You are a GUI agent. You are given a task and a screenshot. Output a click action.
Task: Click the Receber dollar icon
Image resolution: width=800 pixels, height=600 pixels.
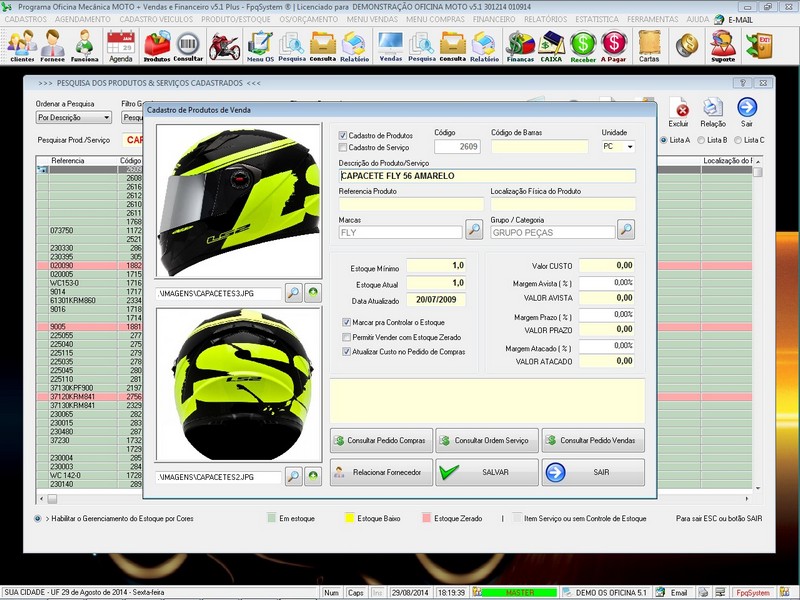pos(583,45)
